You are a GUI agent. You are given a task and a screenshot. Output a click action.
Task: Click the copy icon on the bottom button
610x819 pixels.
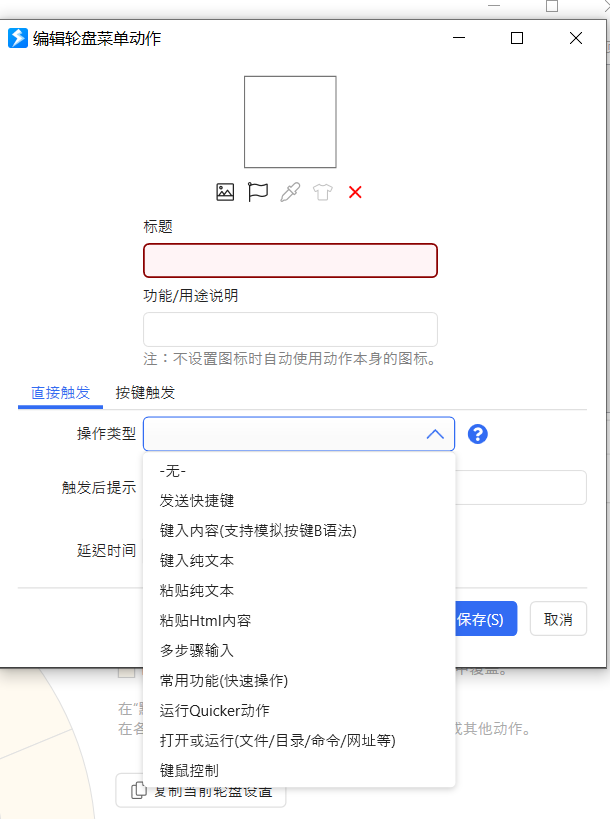(x=139, y=791)
